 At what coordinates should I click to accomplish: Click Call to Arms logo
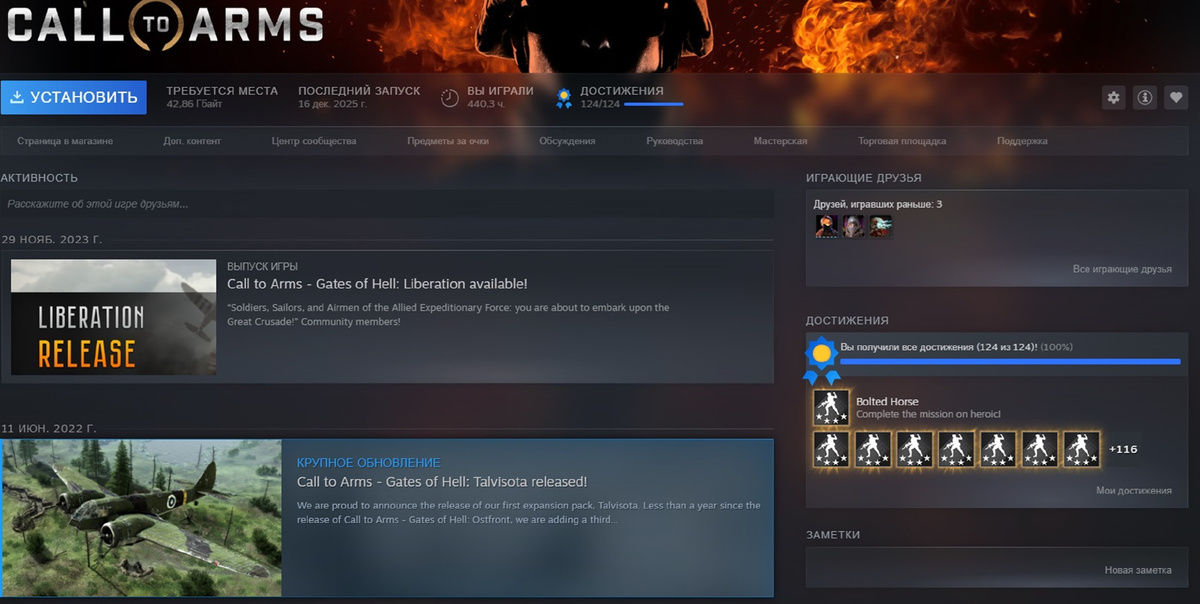166,26
